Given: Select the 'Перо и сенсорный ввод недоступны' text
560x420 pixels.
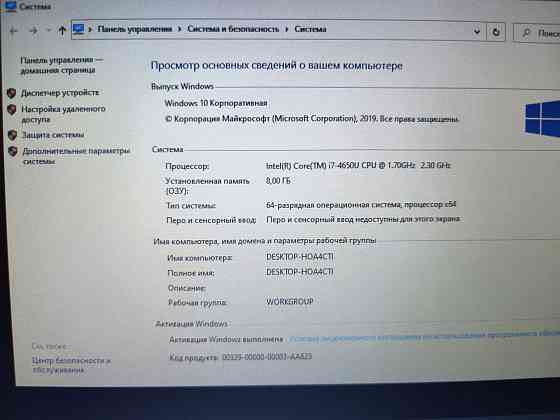Looking at the screenshot, I should tap(363, 219).
